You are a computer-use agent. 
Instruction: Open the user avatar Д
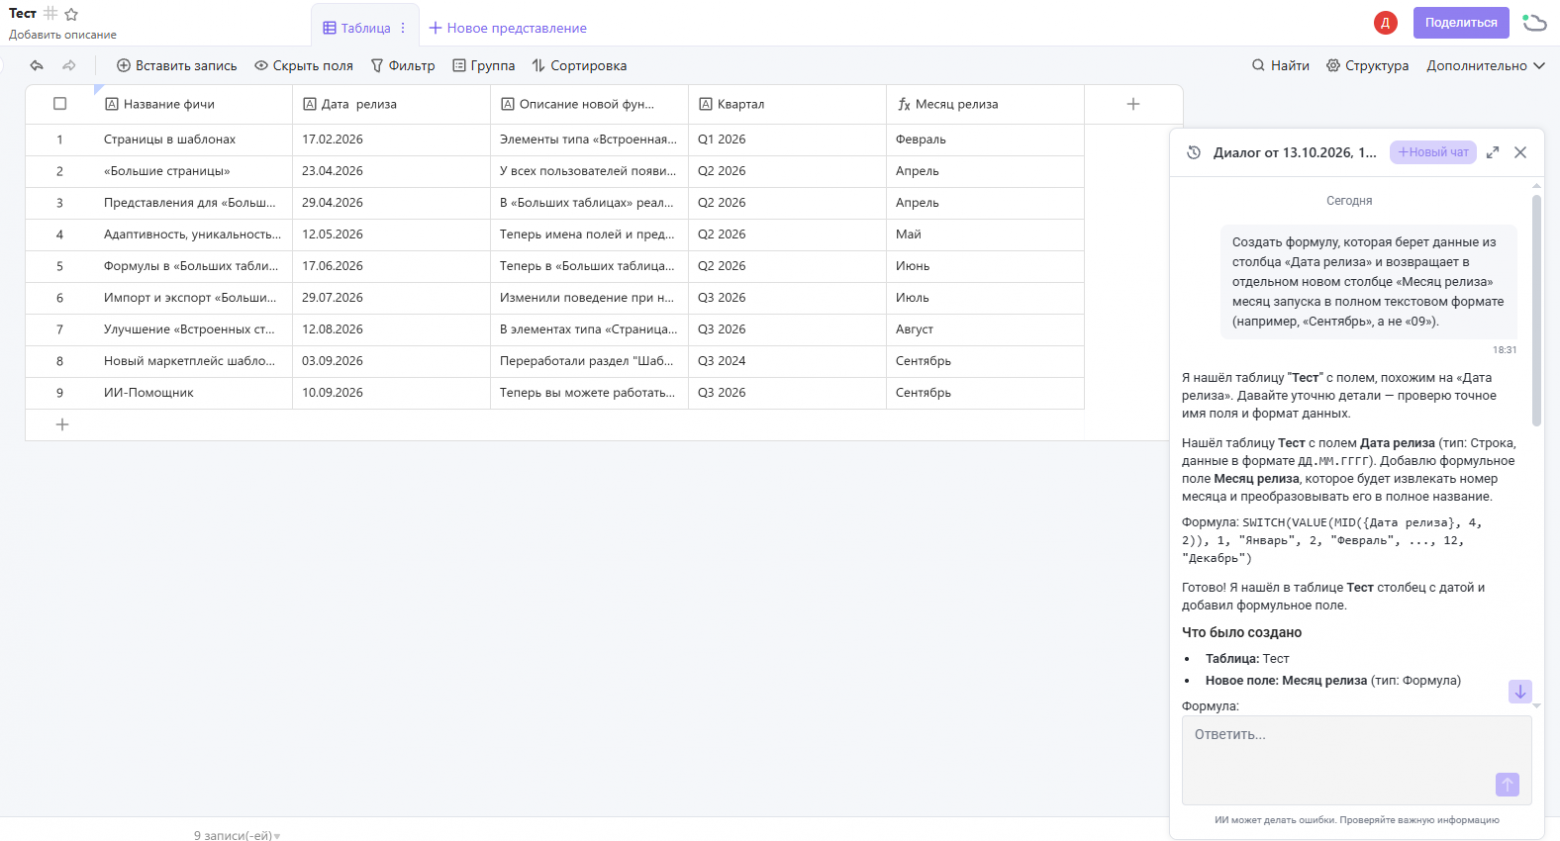pyautogui.click(x=1385, y=23)
